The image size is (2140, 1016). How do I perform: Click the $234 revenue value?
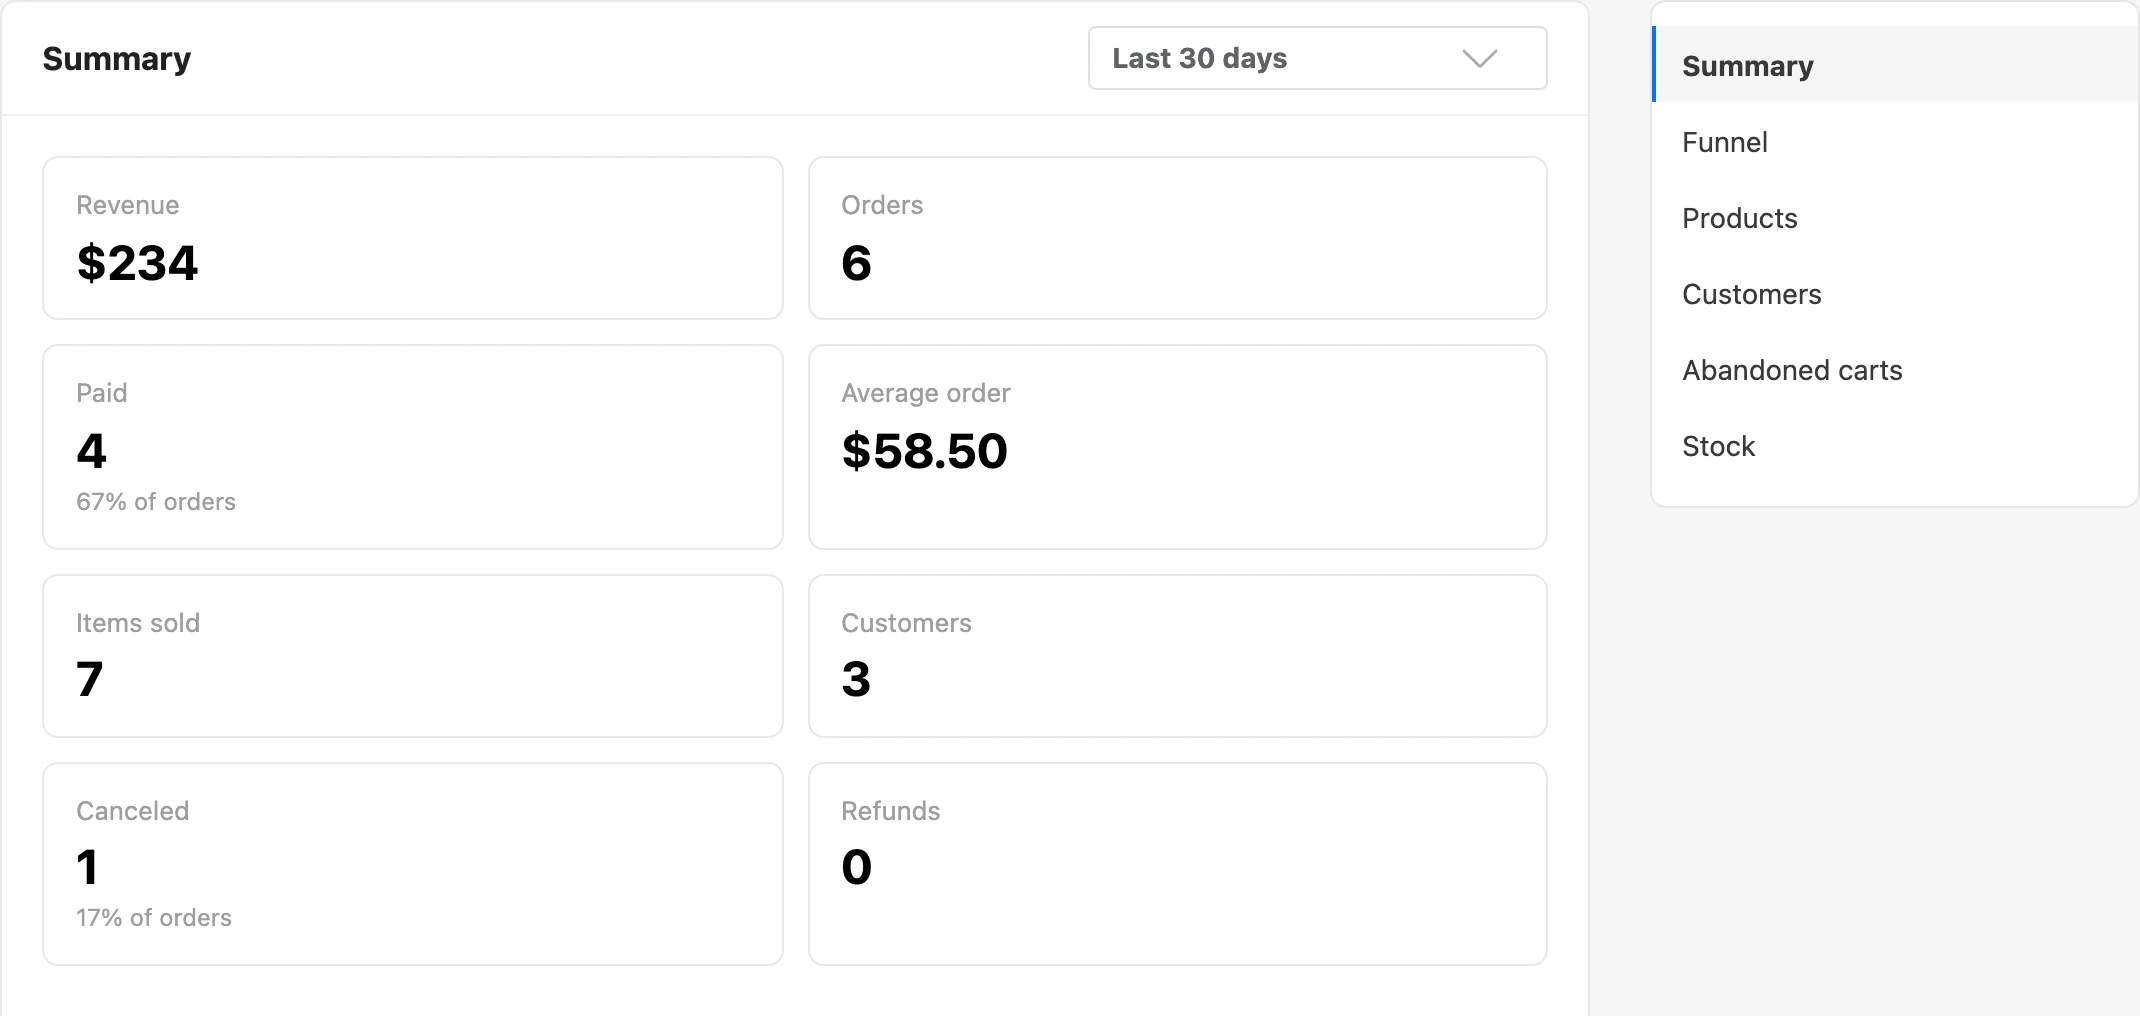pyautogui.click(x=138, y=263)
